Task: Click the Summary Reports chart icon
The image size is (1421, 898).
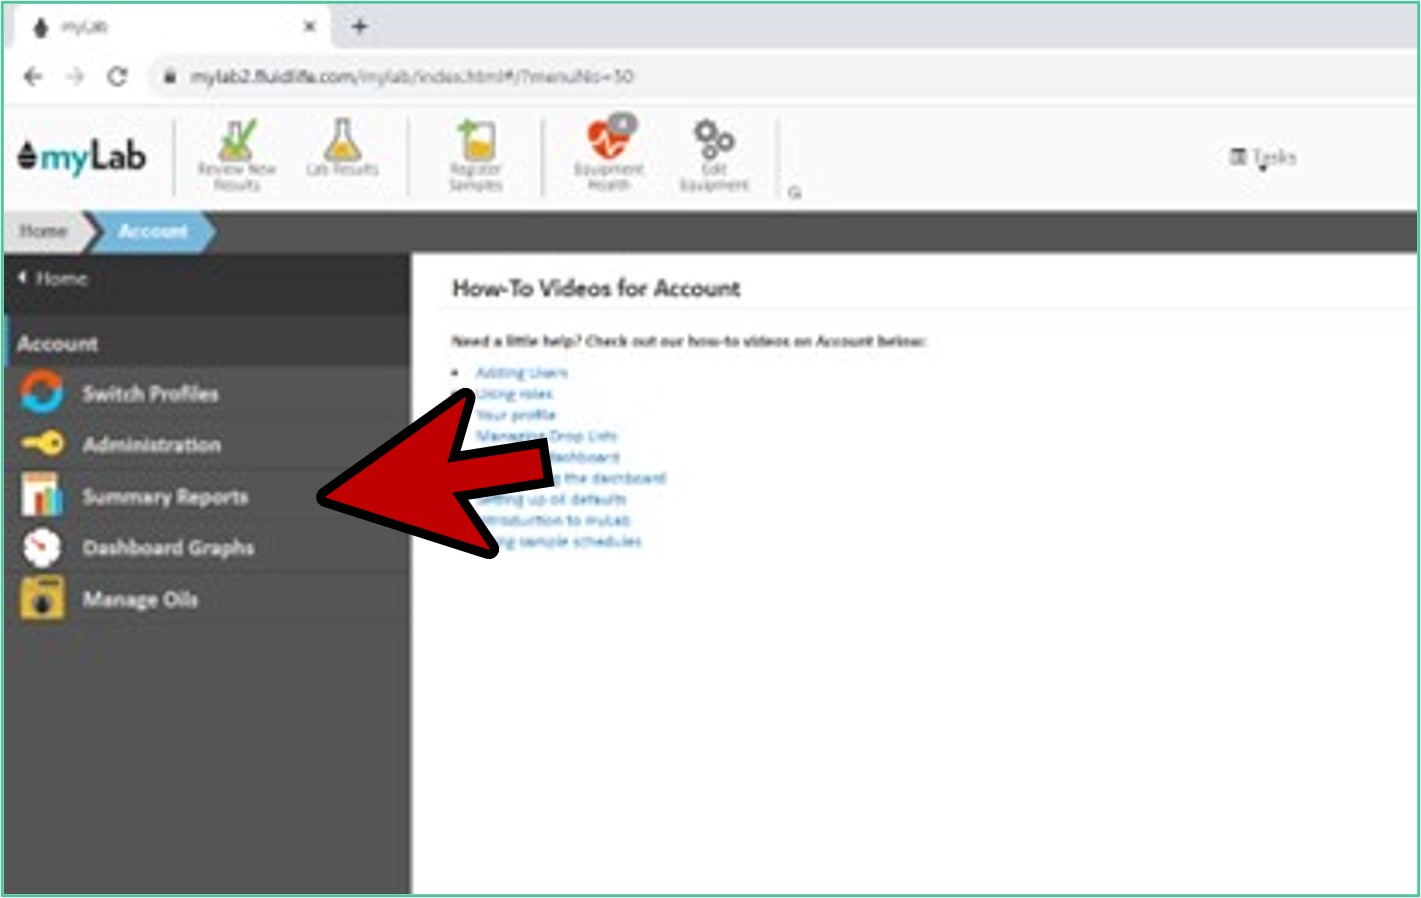Action: [42, 496]
